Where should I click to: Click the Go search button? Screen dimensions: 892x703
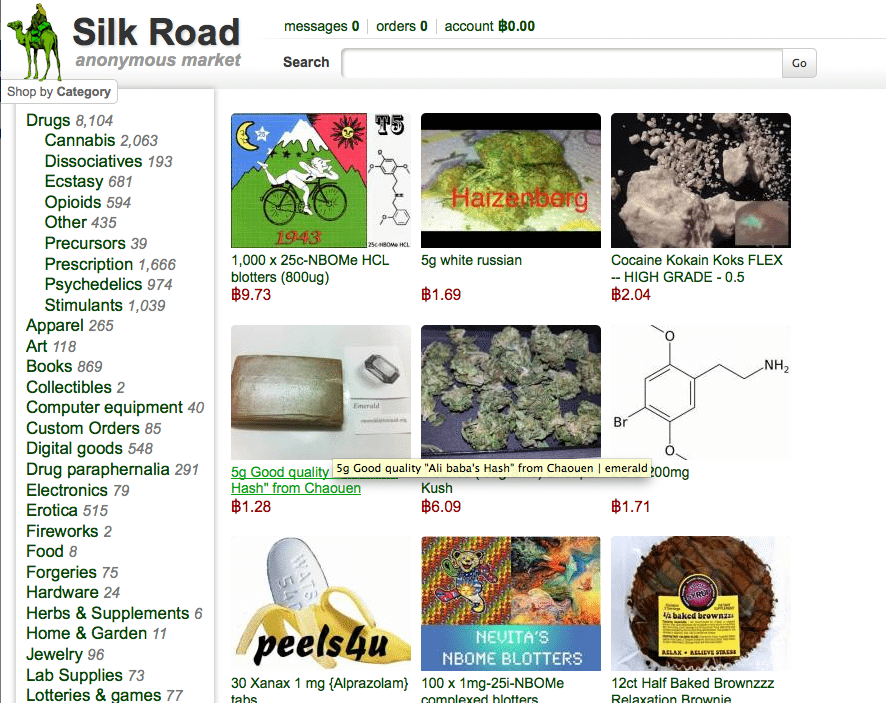(799, 63)
